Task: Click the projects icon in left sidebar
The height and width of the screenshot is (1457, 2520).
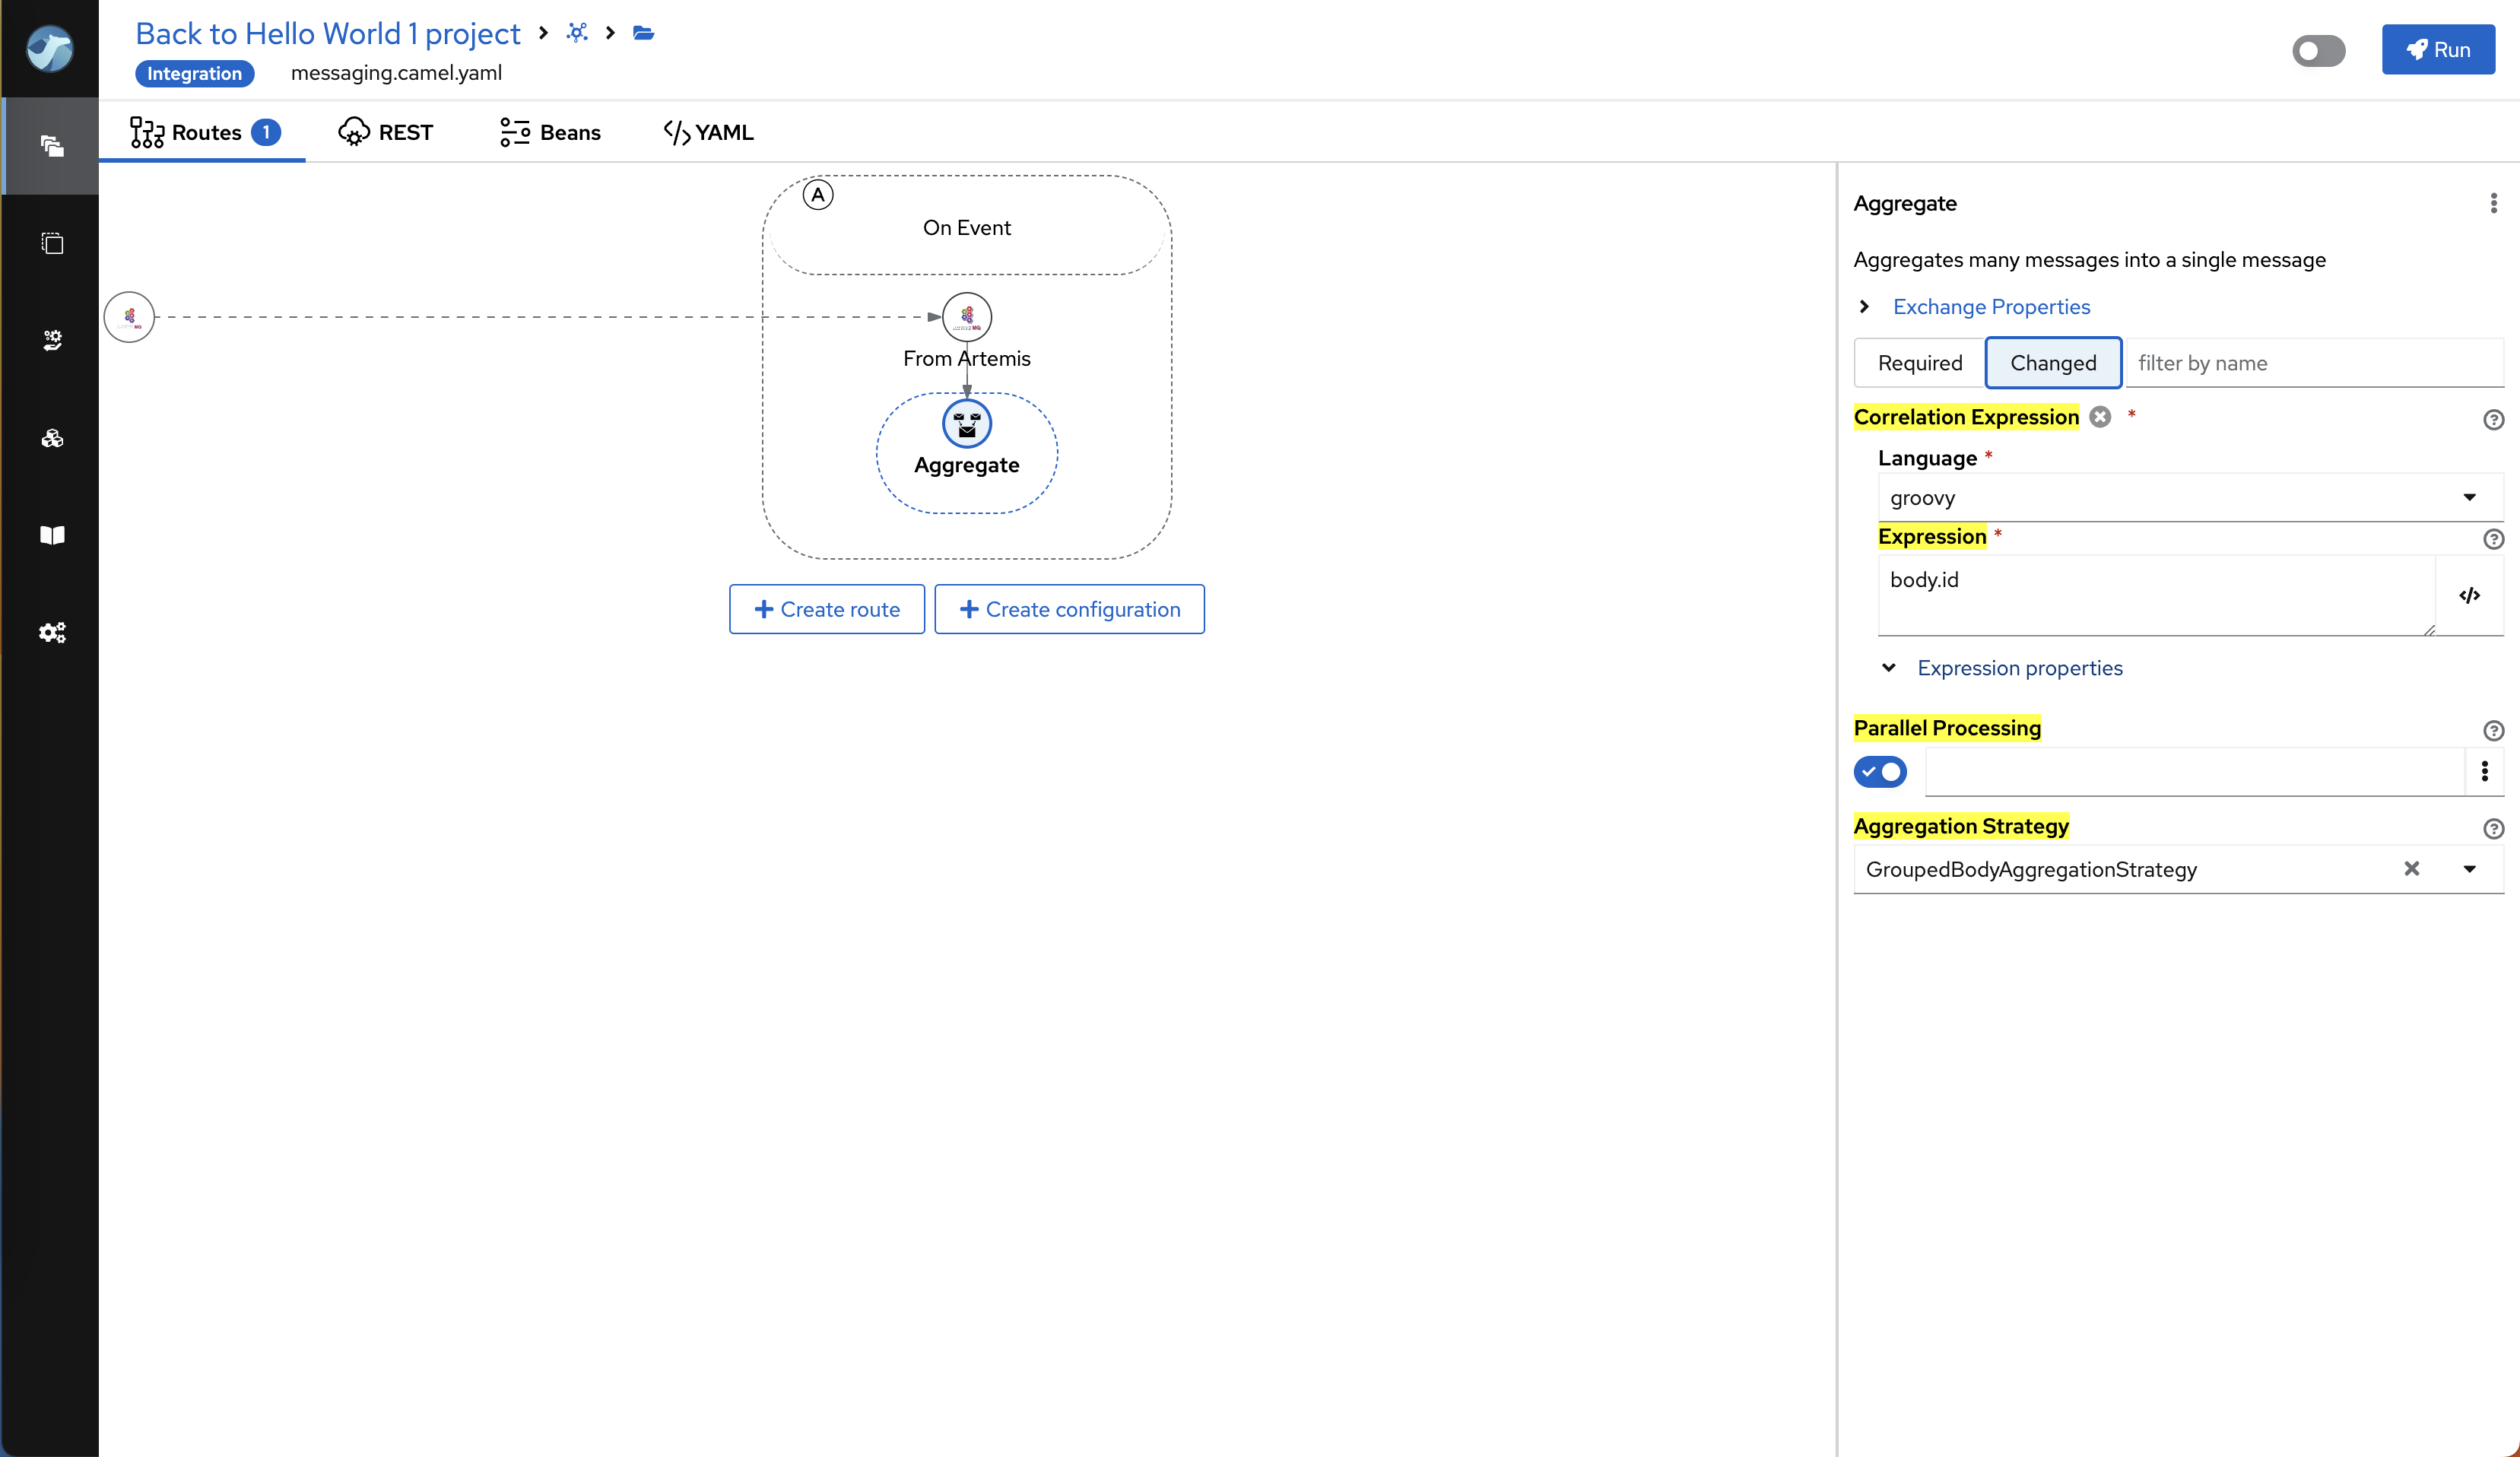Action: click(x=52, y=146)
